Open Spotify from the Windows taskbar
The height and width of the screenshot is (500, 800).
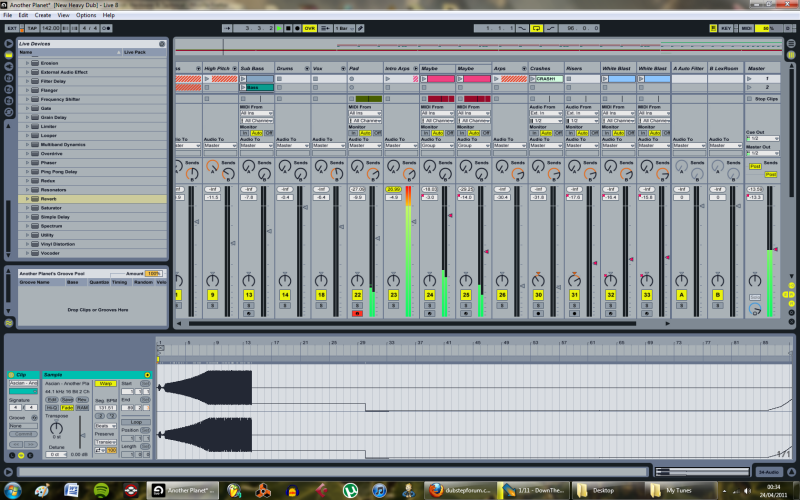101,491
